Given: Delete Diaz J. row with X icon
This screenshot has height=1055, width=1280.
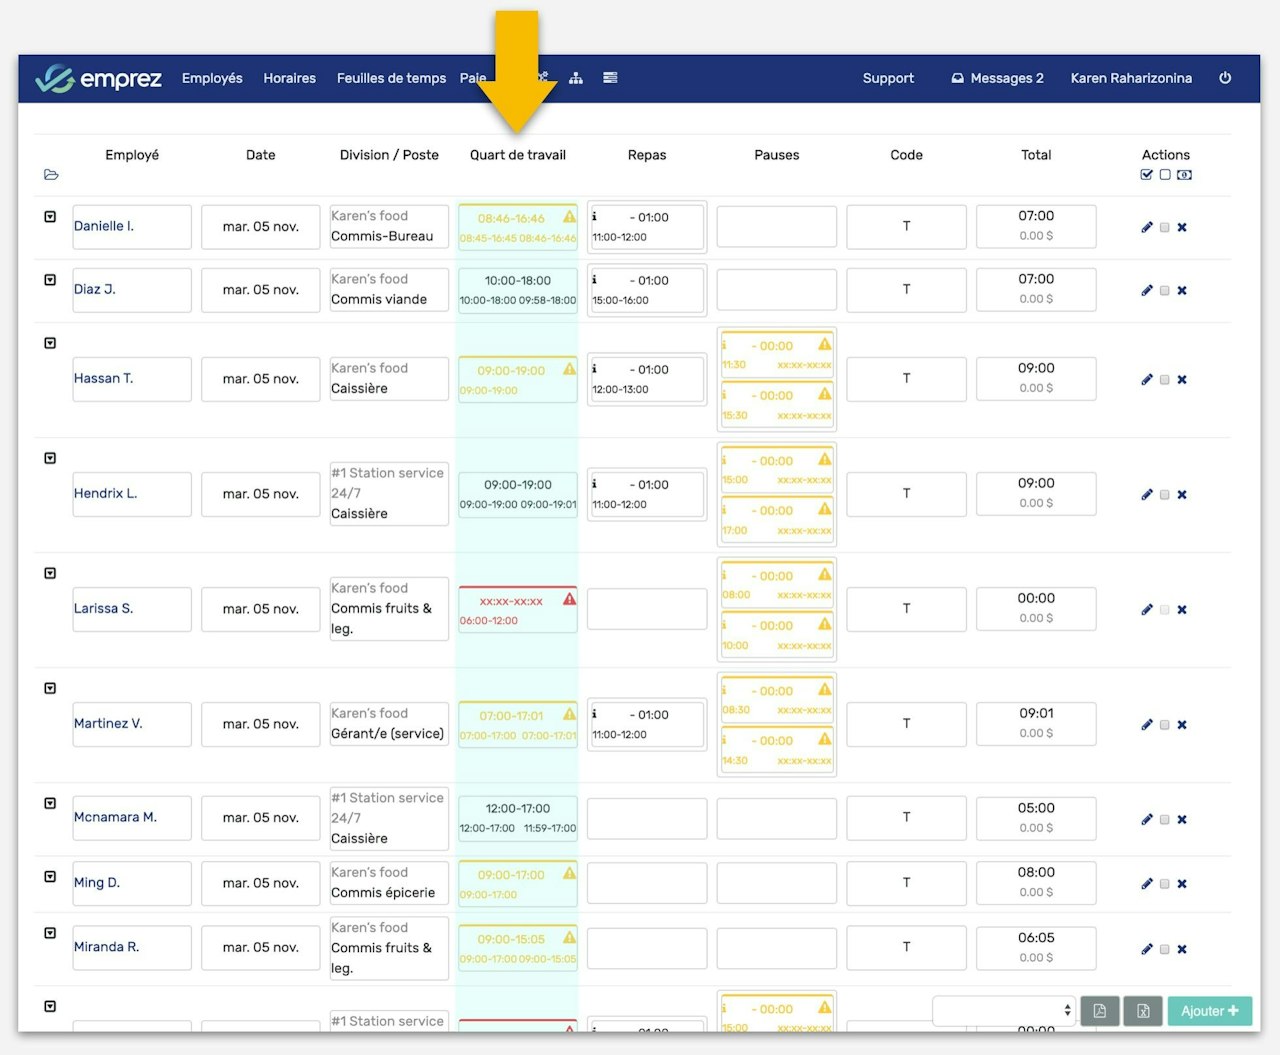Looking at the screenshot, I should click(x=1182, y=290).
